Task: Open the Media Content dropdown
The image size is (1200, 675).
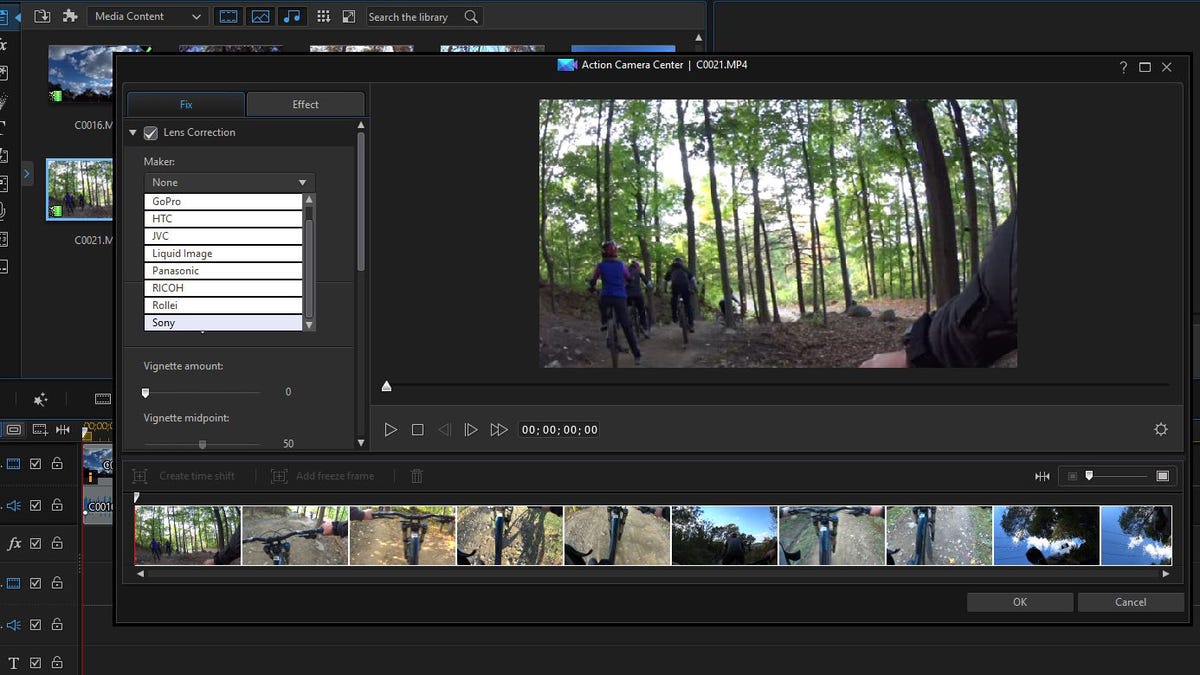Action: [x=147, y=16]
